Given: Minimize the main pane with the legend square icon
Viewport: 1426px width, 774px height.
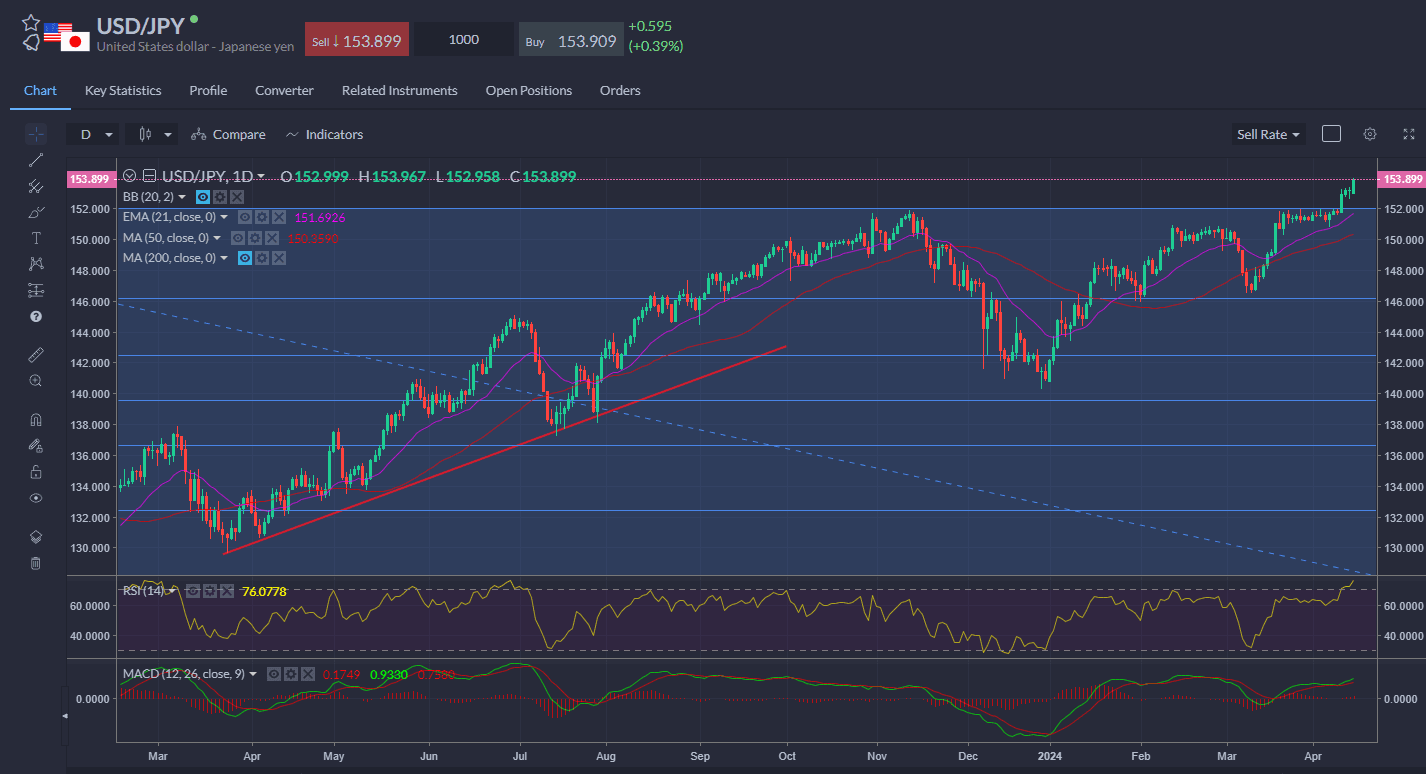Looking at the screenshot, I should (x=149, y=176).
